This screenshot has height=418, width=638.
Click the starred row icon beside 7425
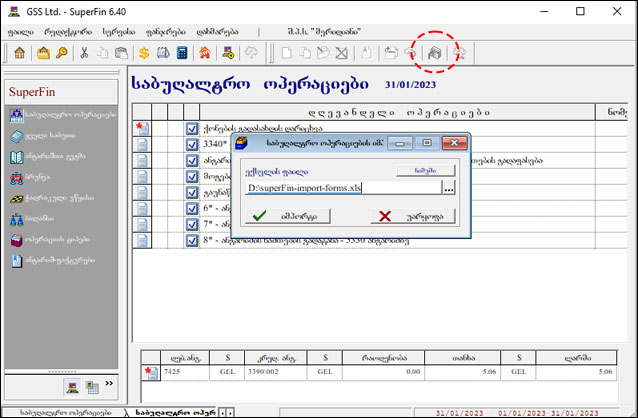click(x=151, y=372)
